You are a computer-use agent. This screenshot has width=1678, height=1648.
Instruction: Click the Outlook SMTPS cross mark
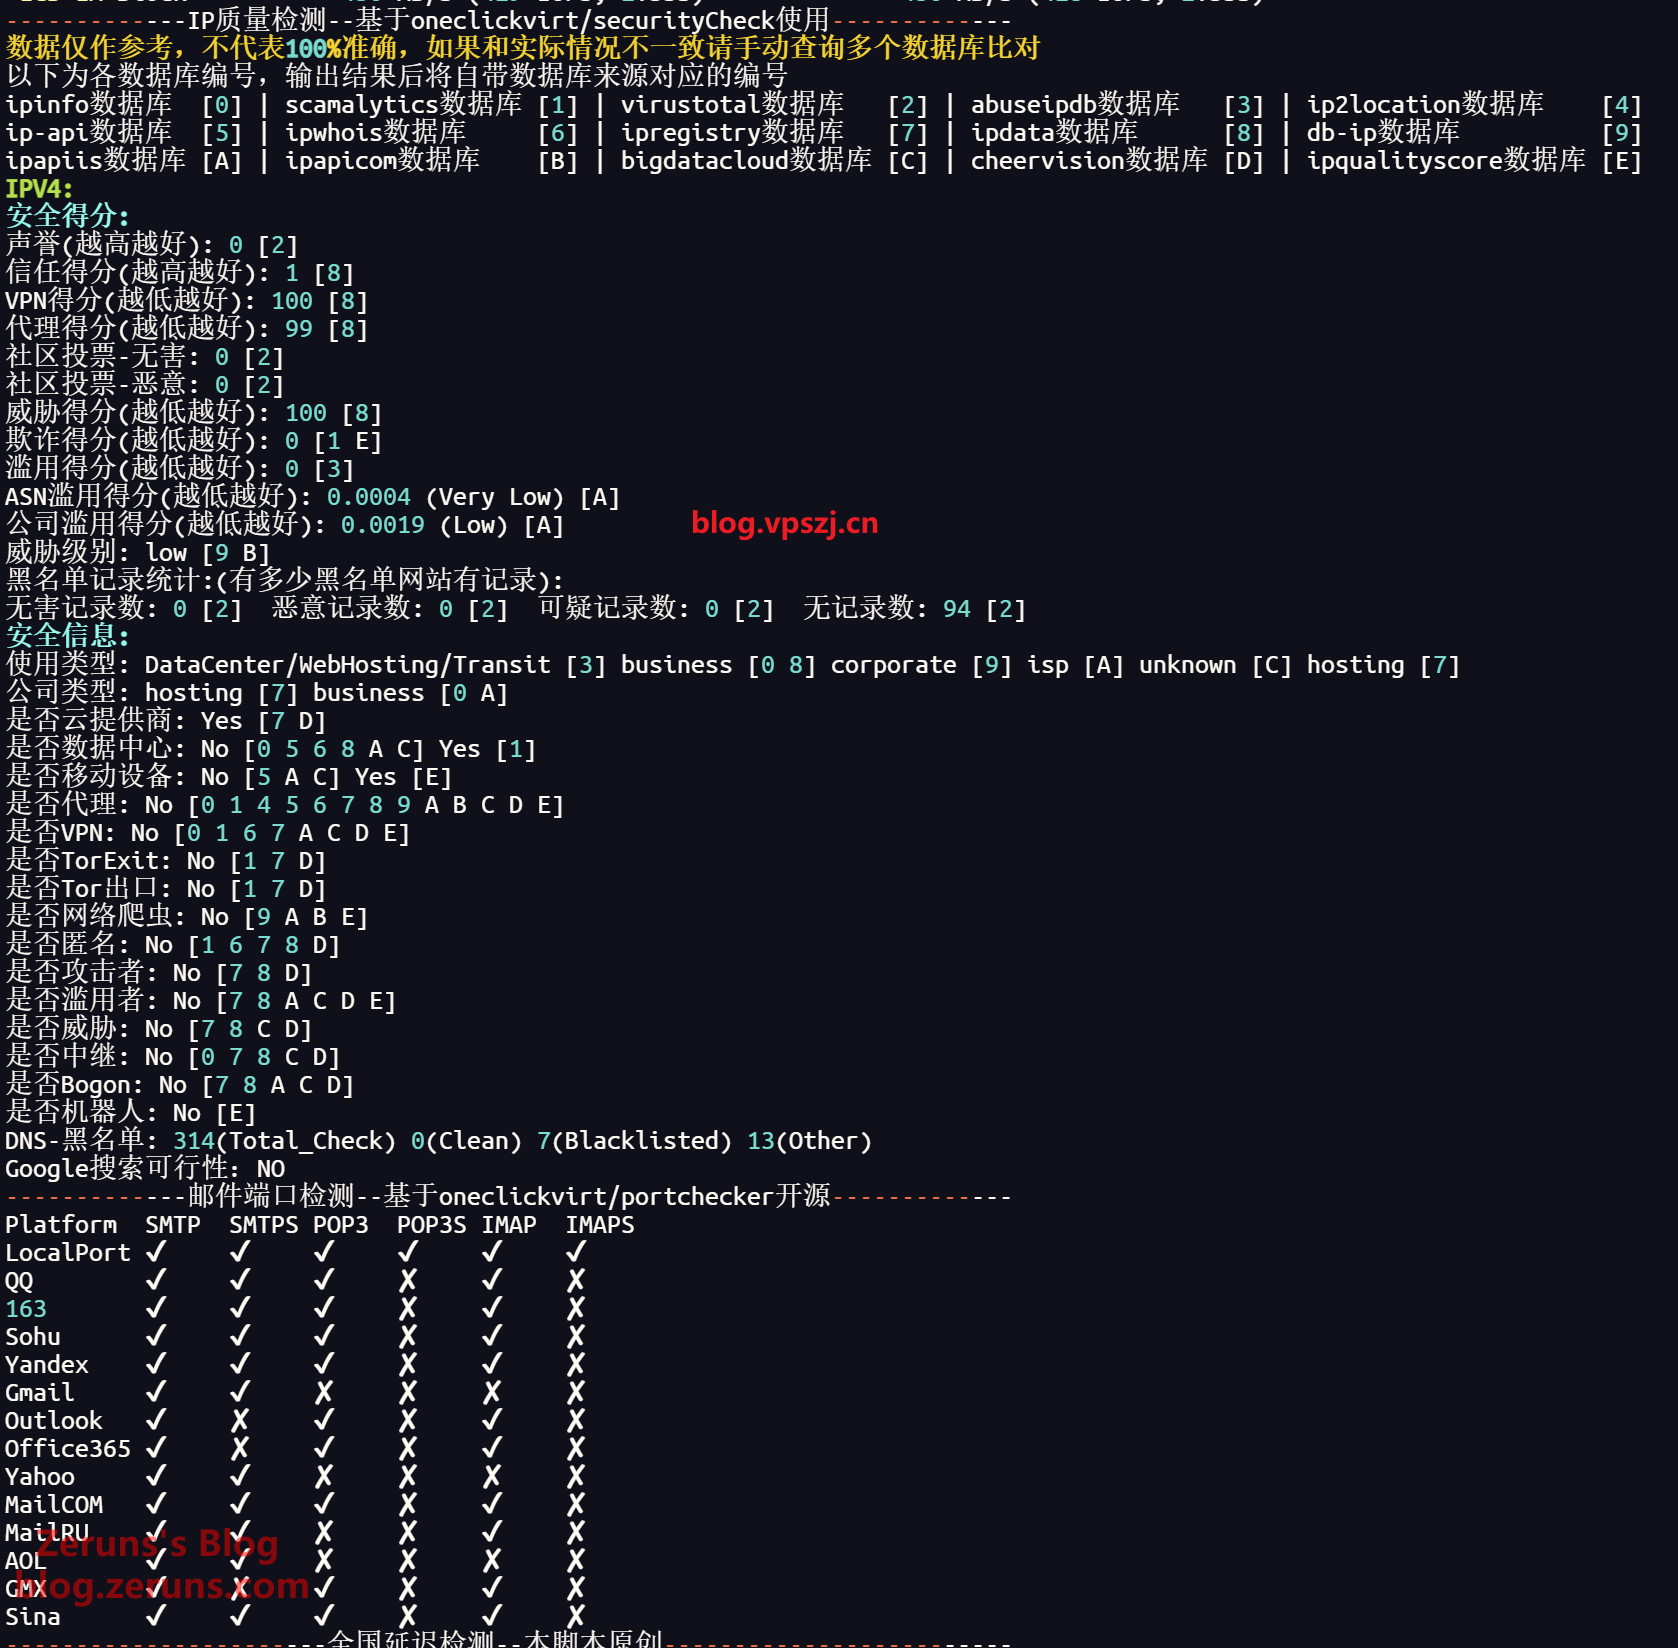pos(240,1420)
